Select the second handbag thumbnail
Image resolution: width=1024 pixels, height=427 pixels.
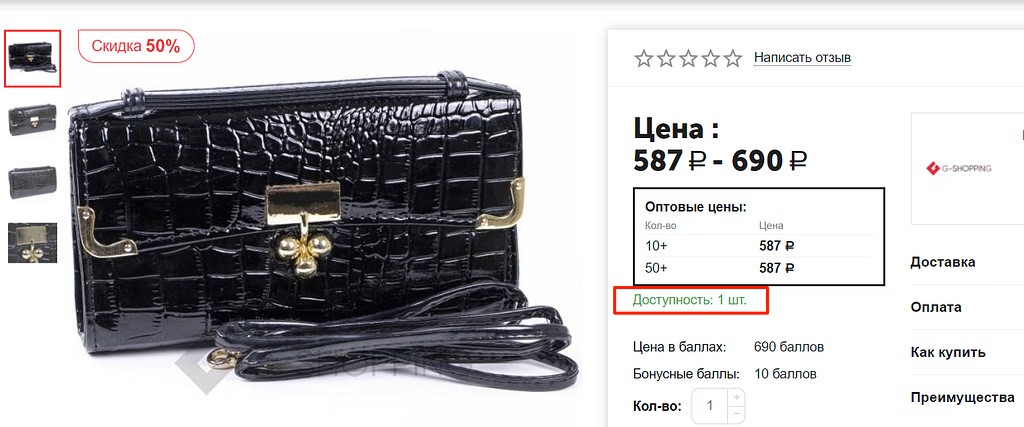point(33,120)
